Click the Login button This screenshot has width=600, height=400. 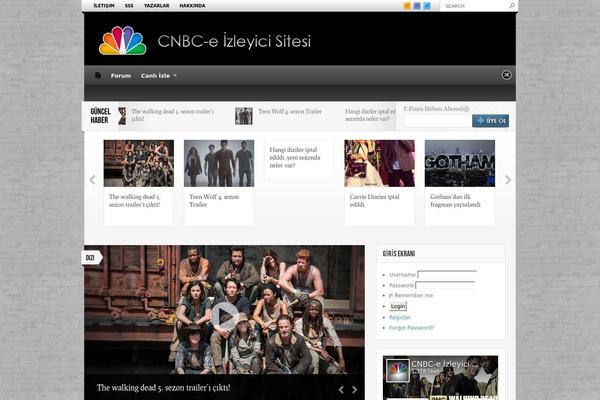[398, 306]
